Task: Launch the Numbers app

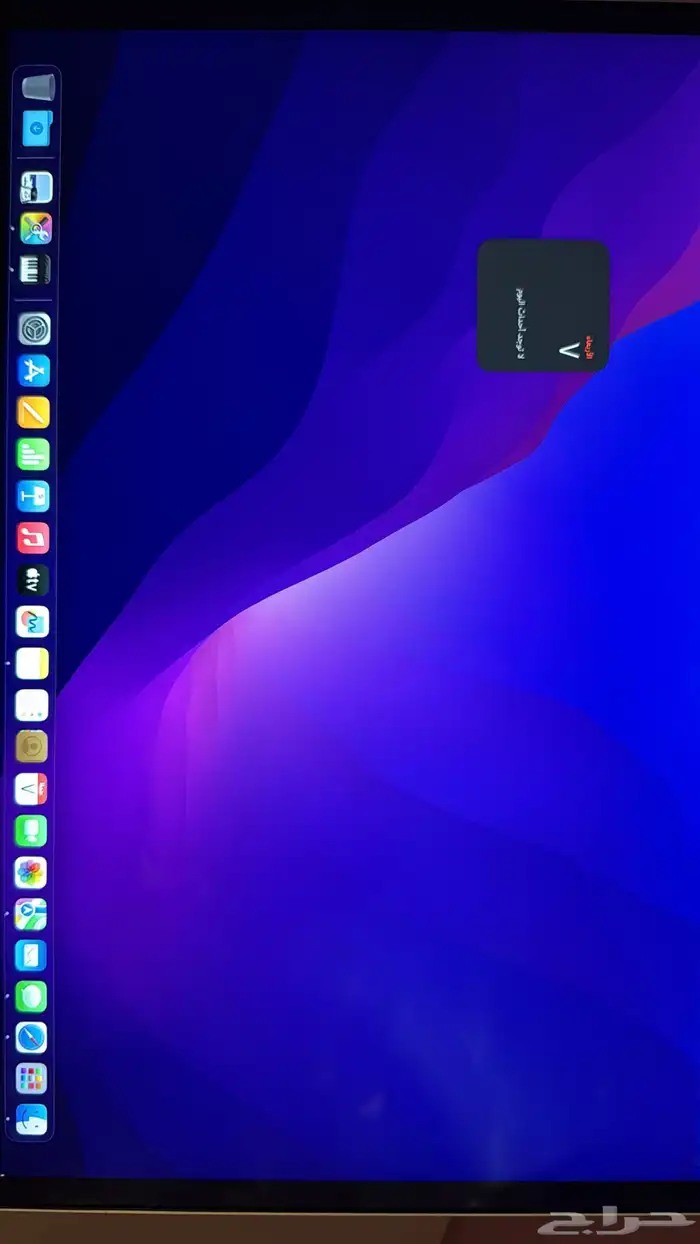Action: pos(33,454)
